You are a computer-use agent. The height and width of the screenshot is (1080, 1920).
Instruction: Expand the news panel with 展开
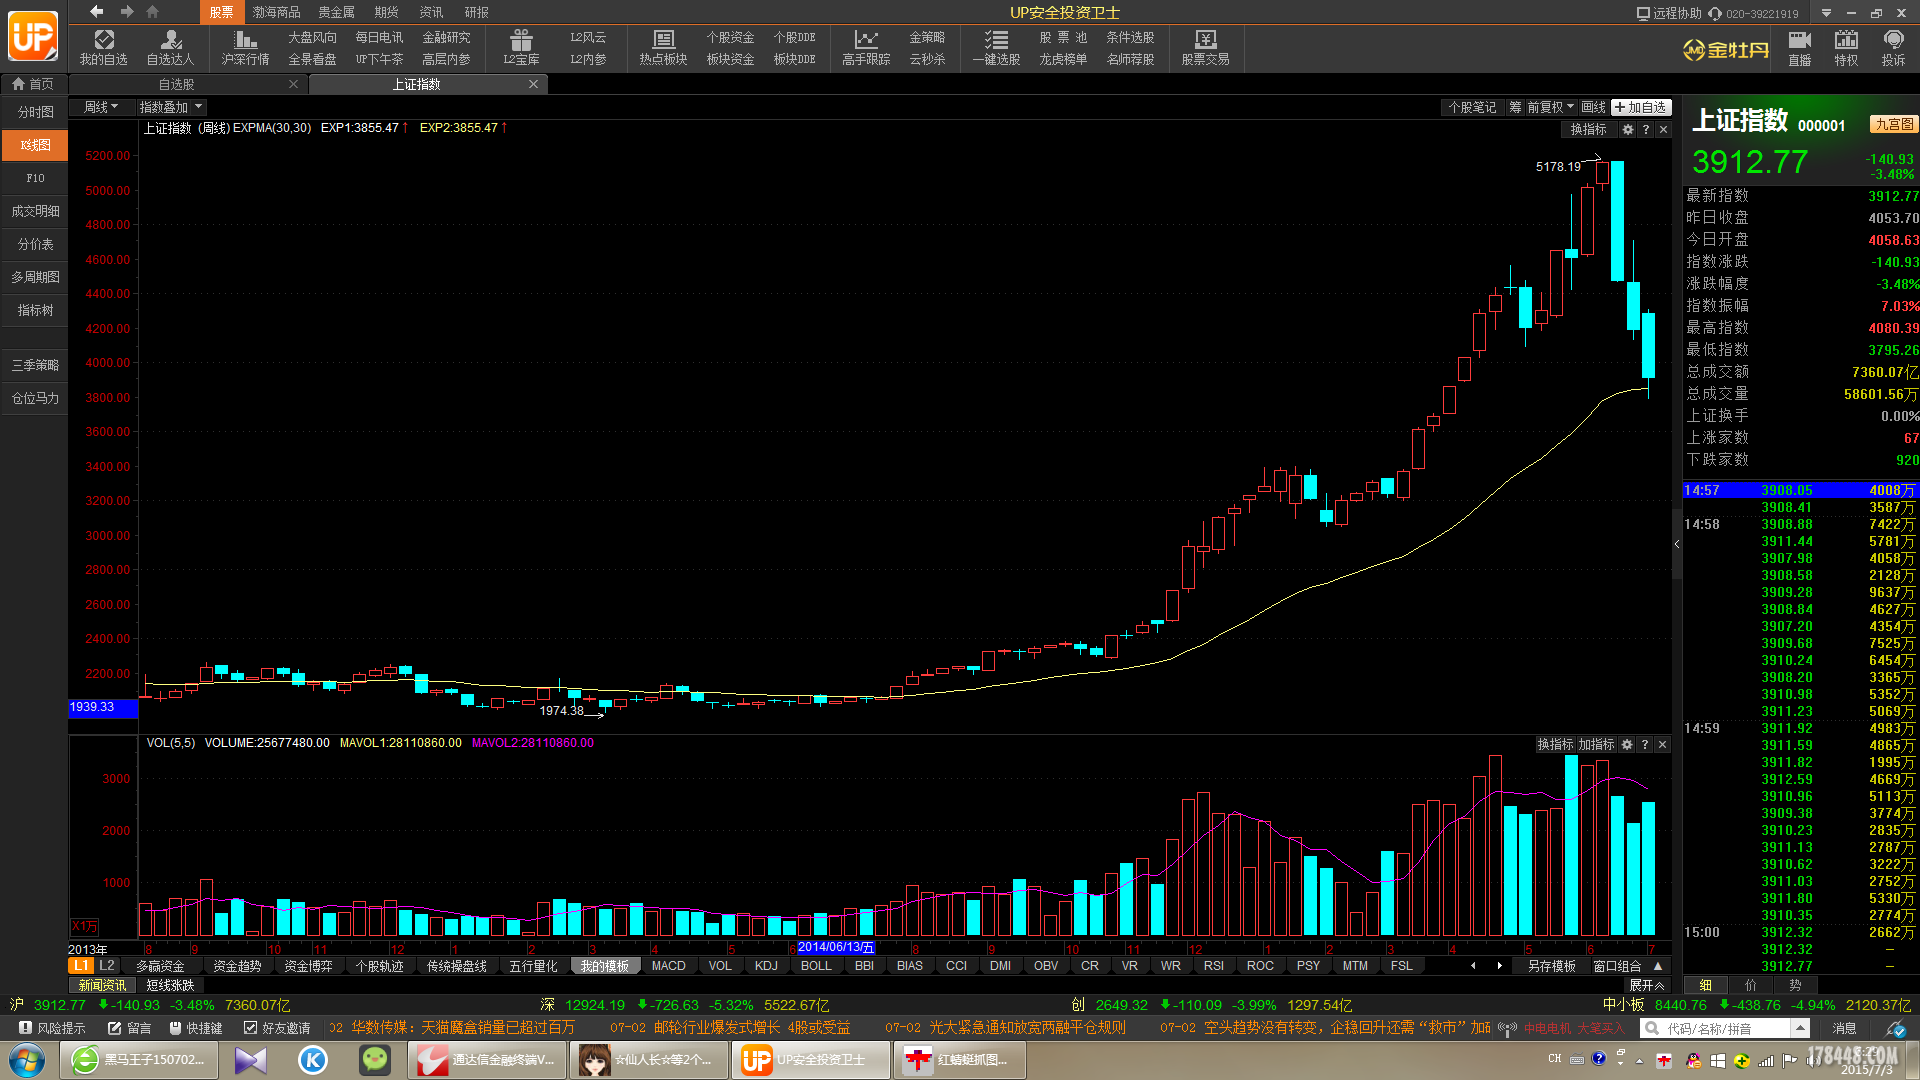click(x=1646, y=985)
